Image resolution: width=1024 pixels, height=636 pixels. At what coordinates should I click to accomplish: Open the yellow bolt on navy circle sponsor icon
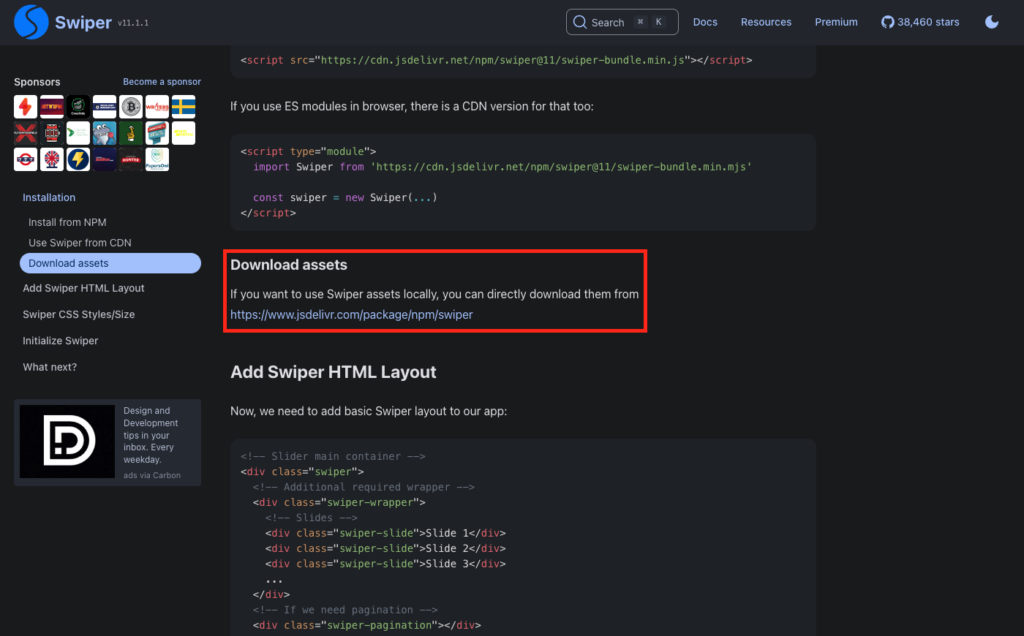78,159
